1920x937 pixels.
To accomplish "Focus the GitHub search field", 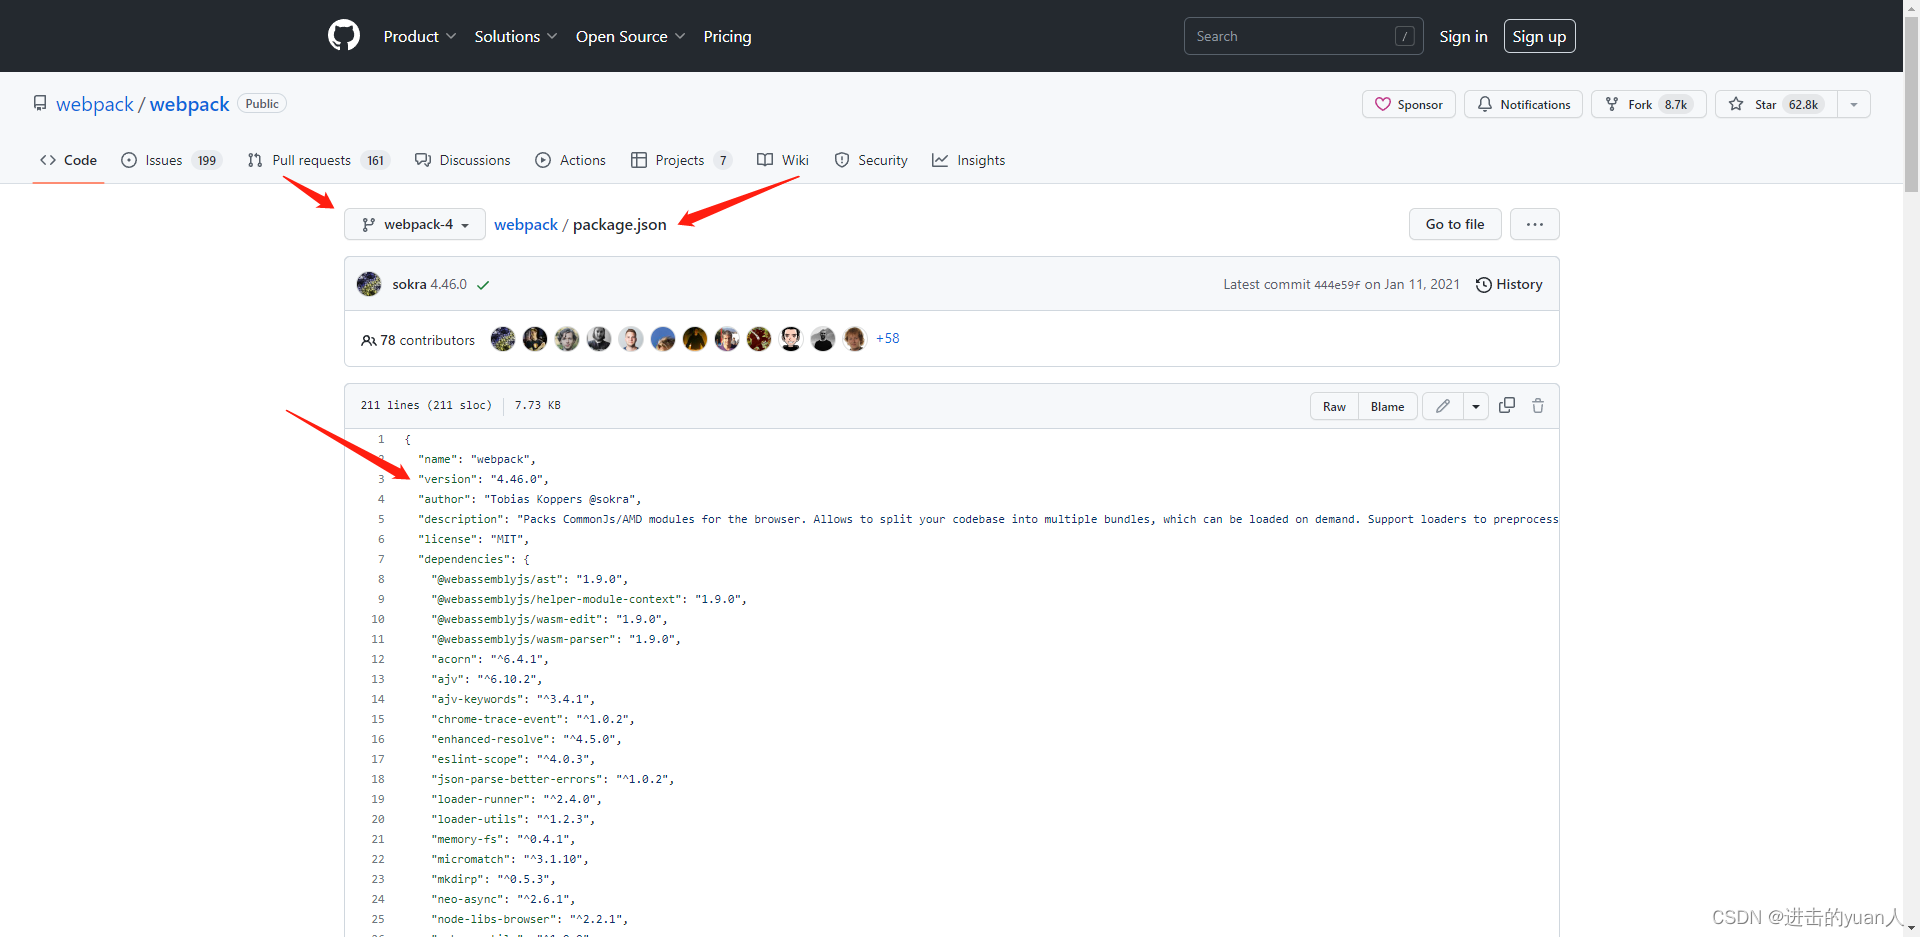I will pyautogui.click(x=1303, y=36).
